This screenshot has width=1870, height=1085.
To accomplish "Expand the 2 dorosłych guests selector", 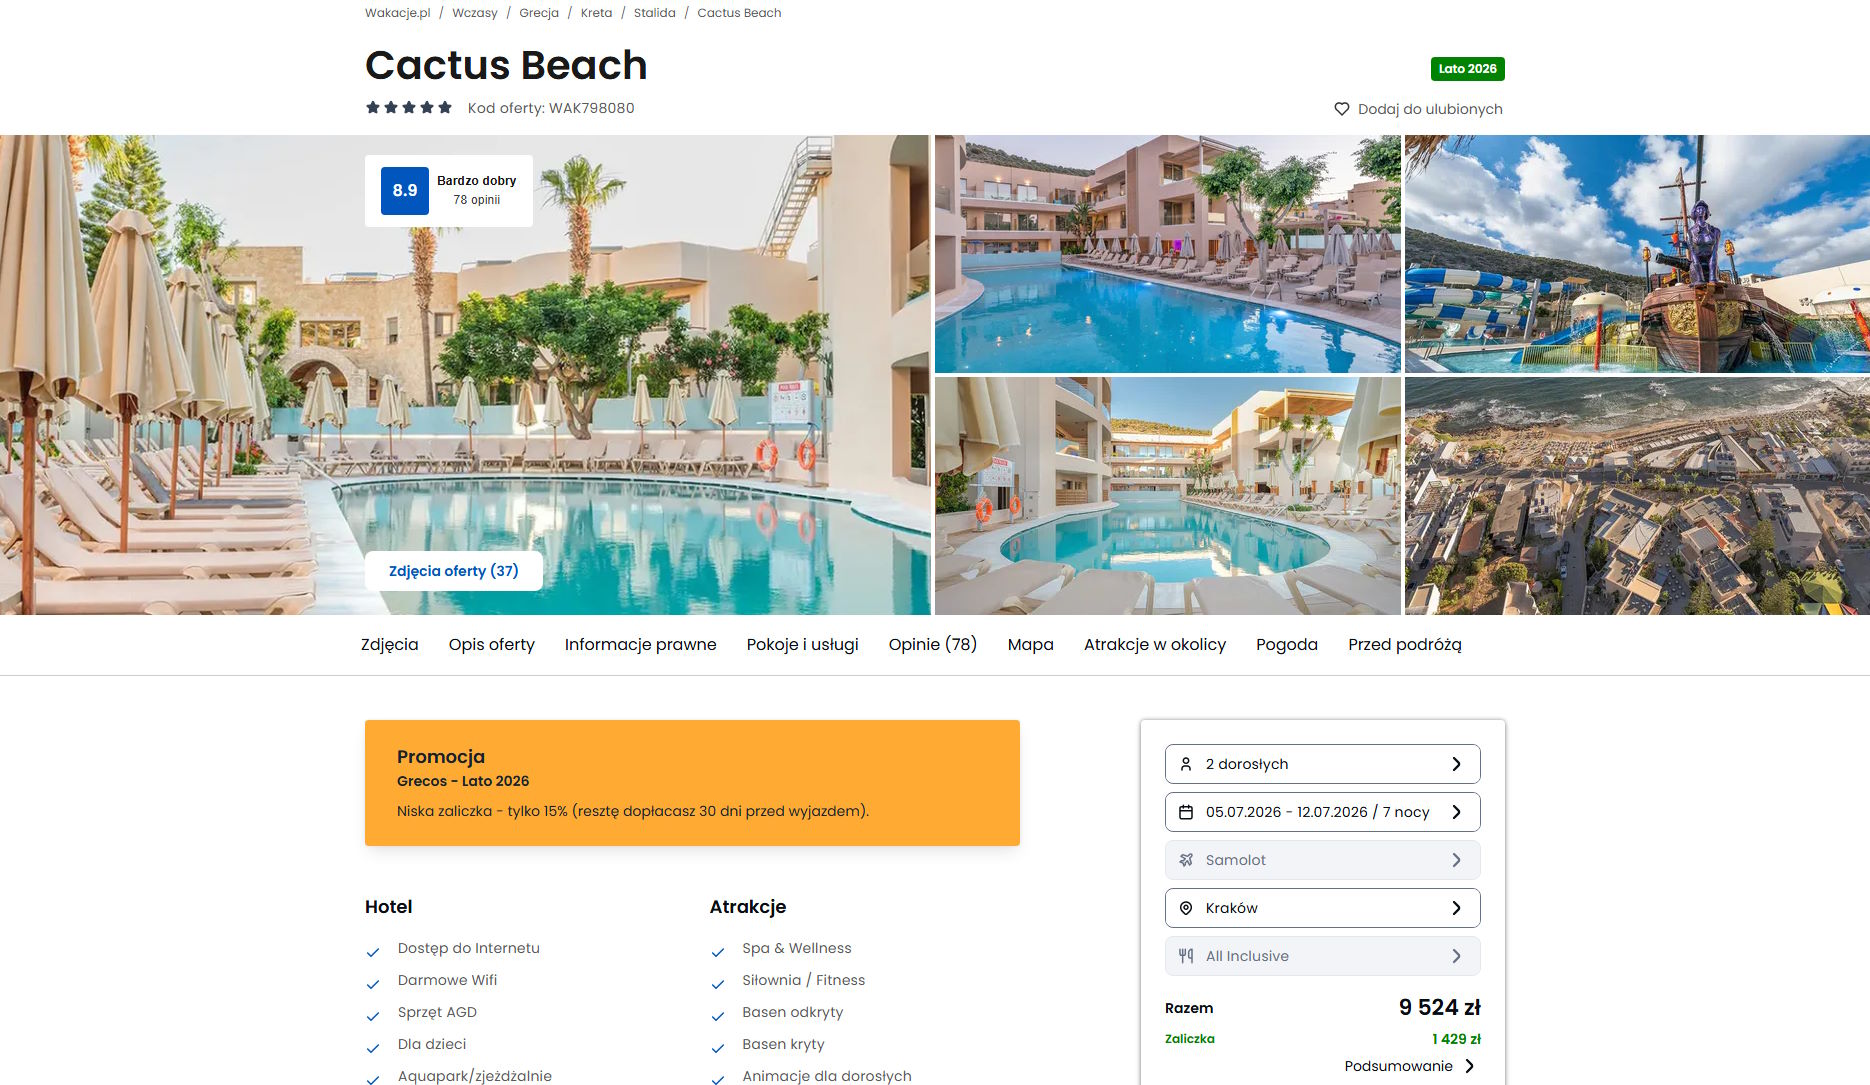I will pyautogui.click(x=1322, y=764).
